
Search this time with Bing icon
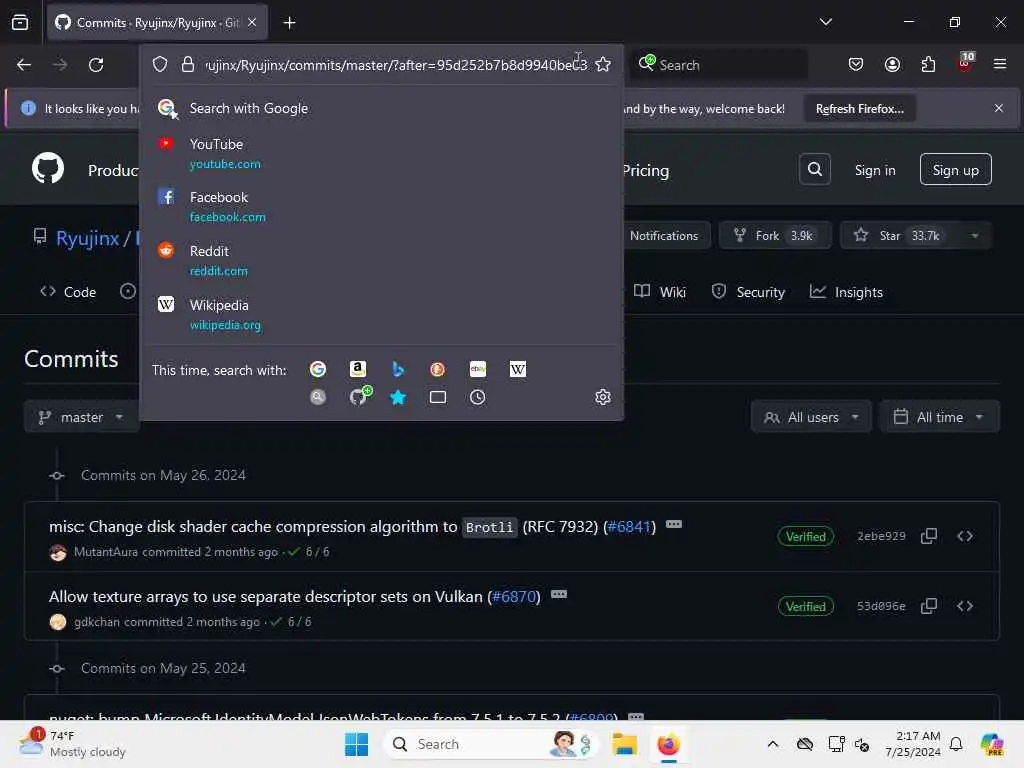[398, 370]
